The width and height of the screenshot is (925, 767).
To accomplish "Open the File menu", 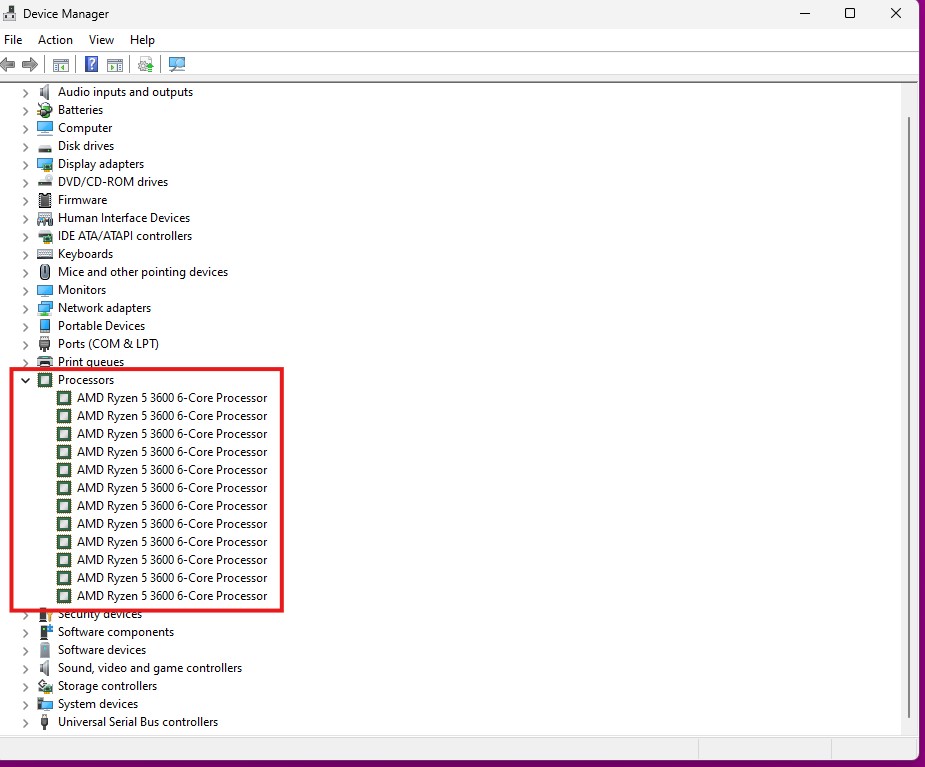I will point(13,40).
